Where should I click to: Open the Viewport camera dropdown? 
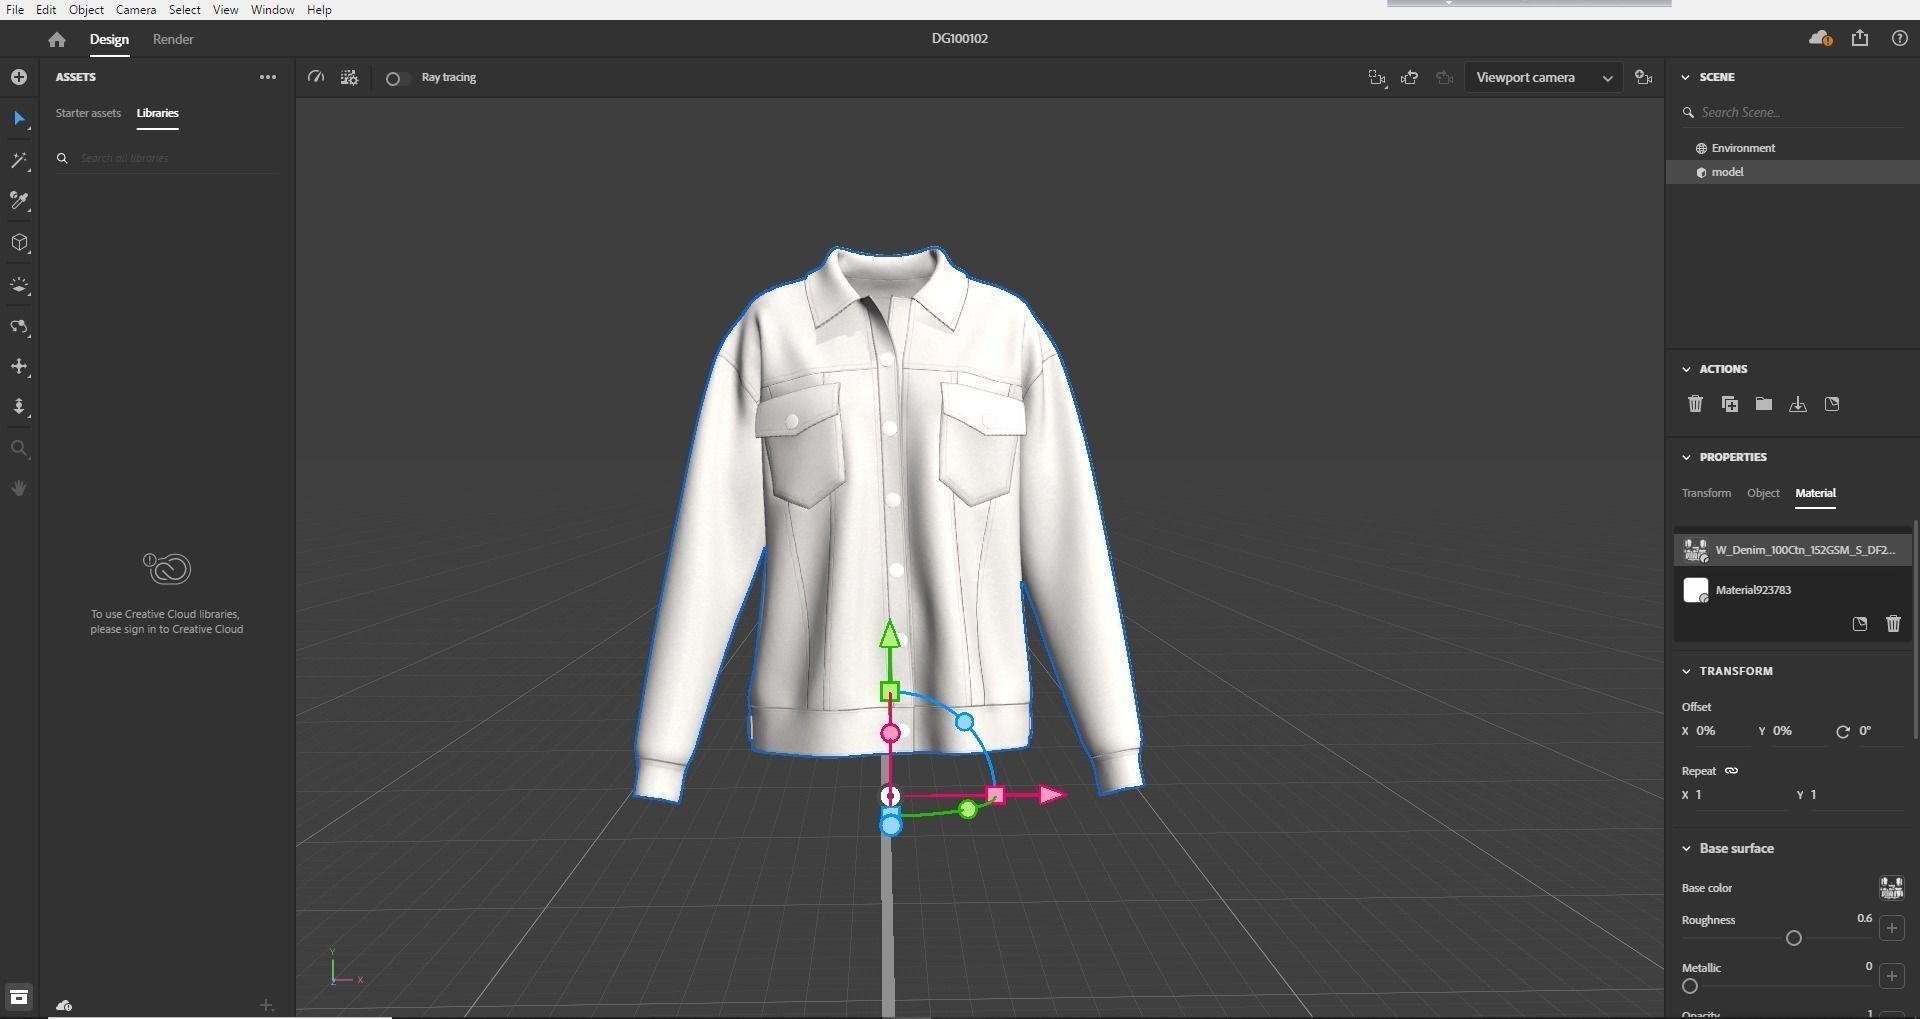tap(1543, 78)
